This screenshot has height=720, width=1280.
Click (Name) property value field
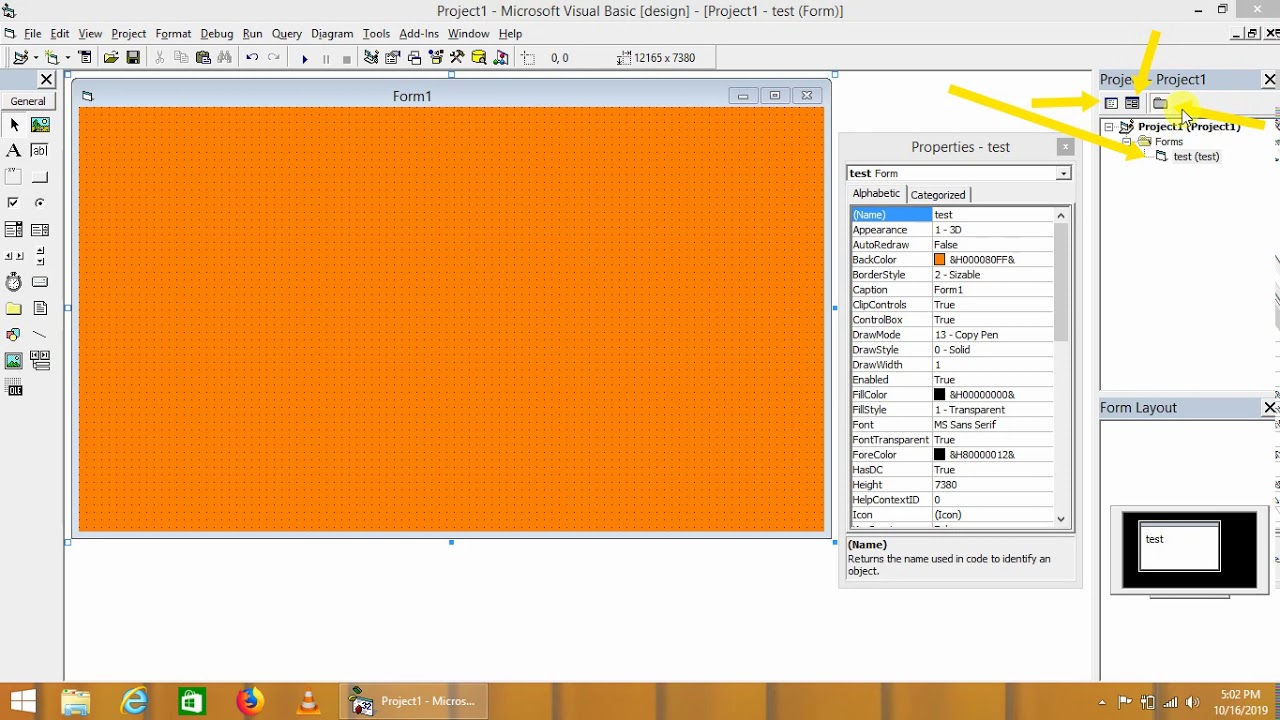tap(992, 215)
